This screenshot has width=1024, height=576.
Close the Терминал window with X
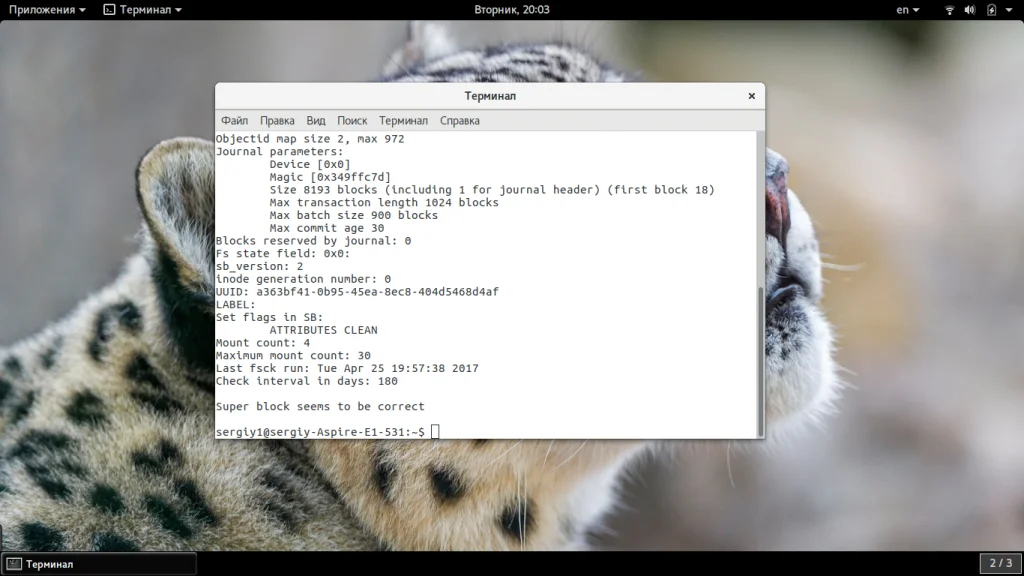pyautogui.click(x=752, y=96)
